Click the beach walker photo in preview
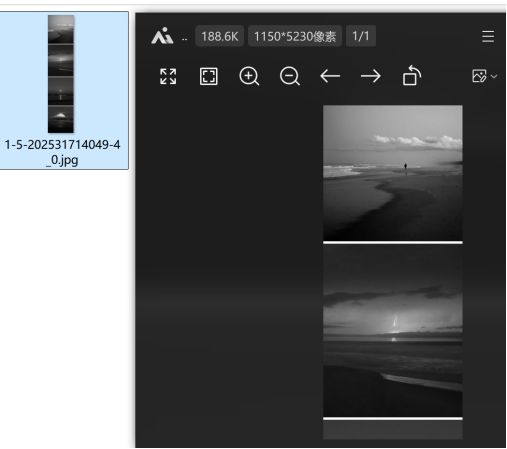507x449 pixels. (x=393, y=173)
